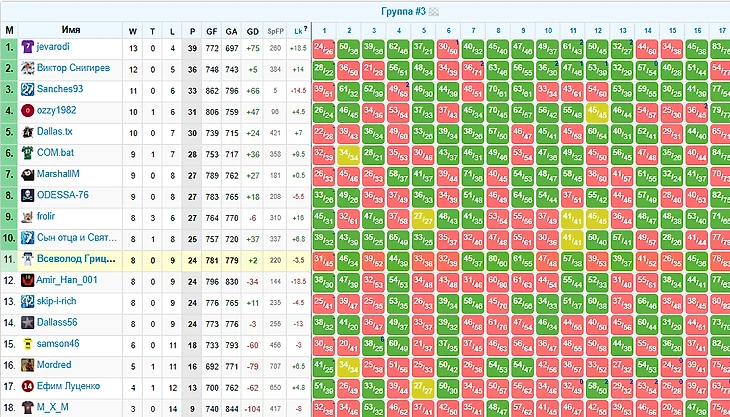Click the M_X_M shirt avatar
730x417 pixels.
pos(27,407)
